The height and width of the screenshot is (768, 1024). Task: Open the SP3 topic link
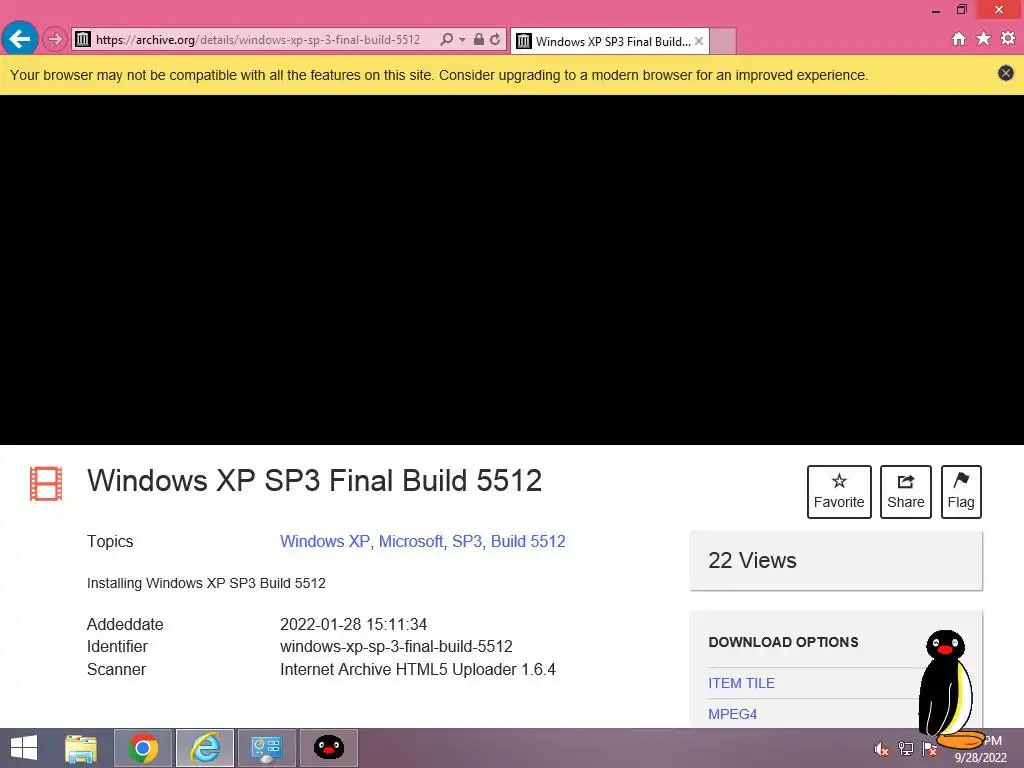[467, 541]
